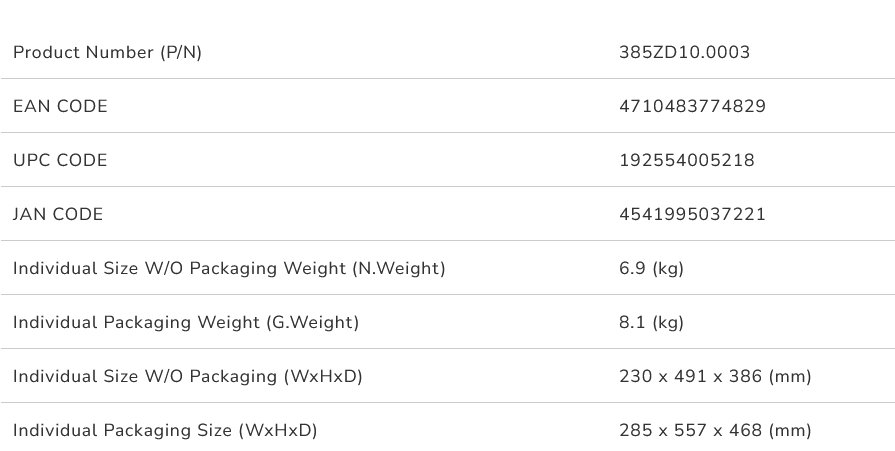
Task: Select the UPC code value 192554005218
Action: [687, 160]
